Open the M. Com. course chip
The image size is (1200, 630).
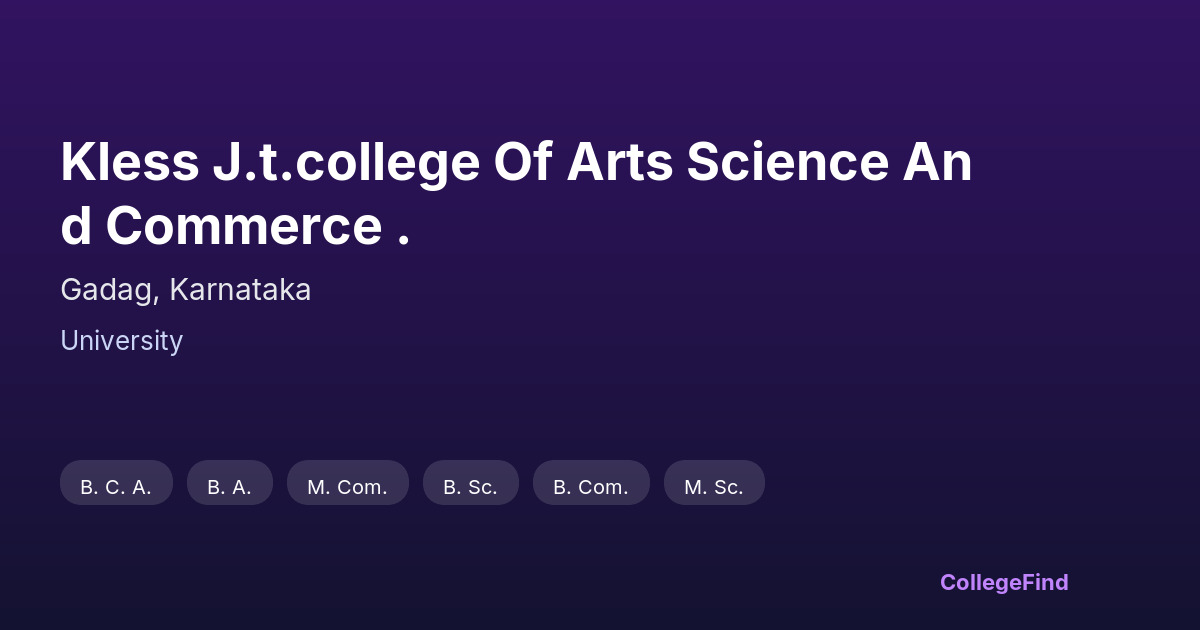click(x=347, y=486)
